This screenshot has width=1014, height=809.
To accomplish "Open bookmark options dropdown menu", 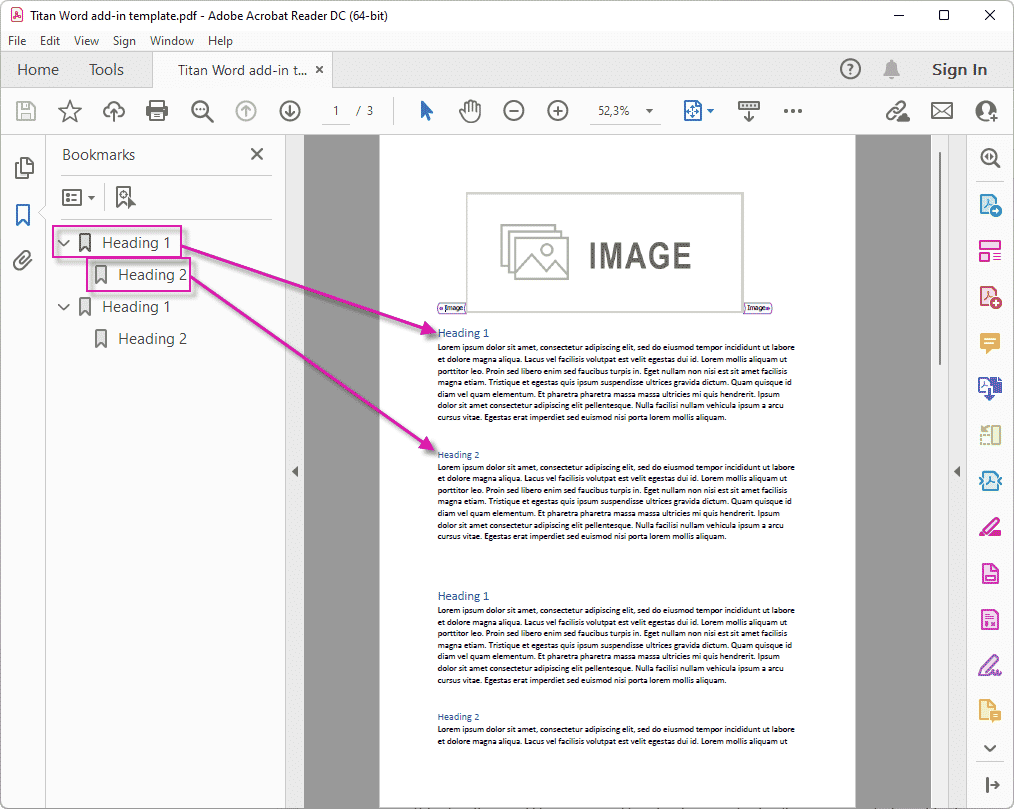I will [79, 197].
